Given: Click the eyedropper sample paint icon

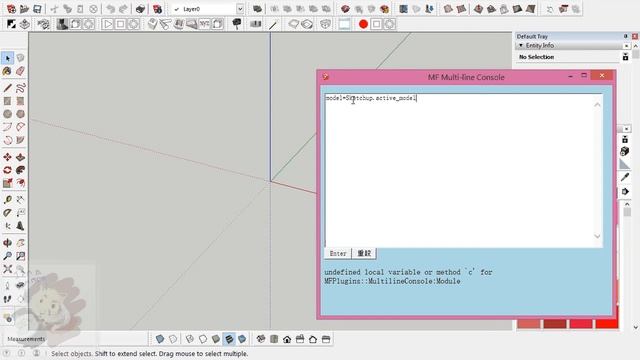Looking at the screenshot, I should [625, 177].
